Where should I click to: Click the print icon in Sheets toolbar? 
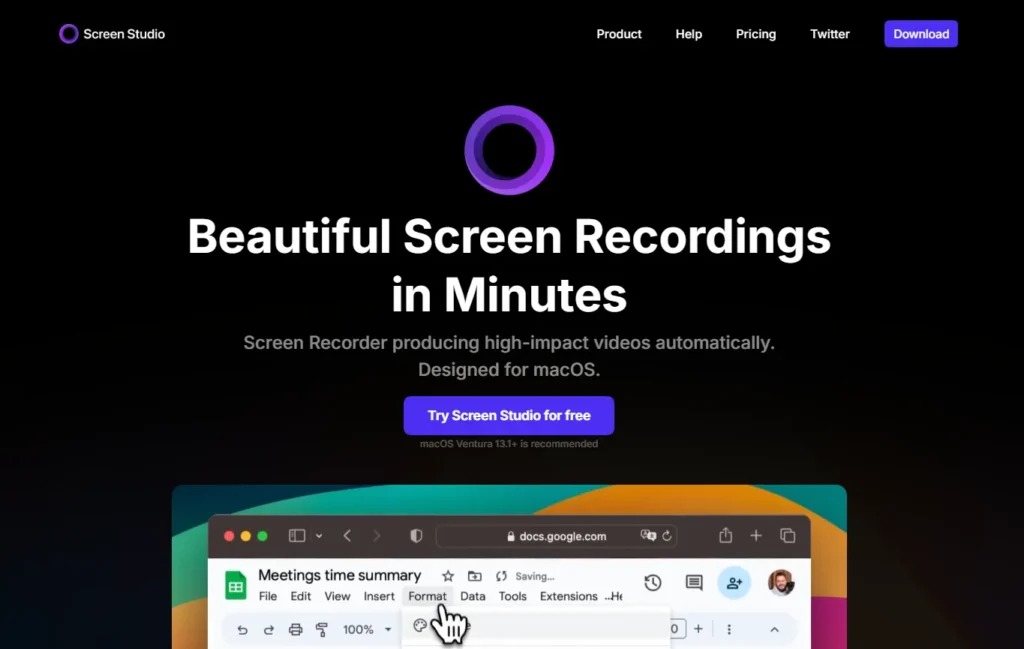[295, 629]
